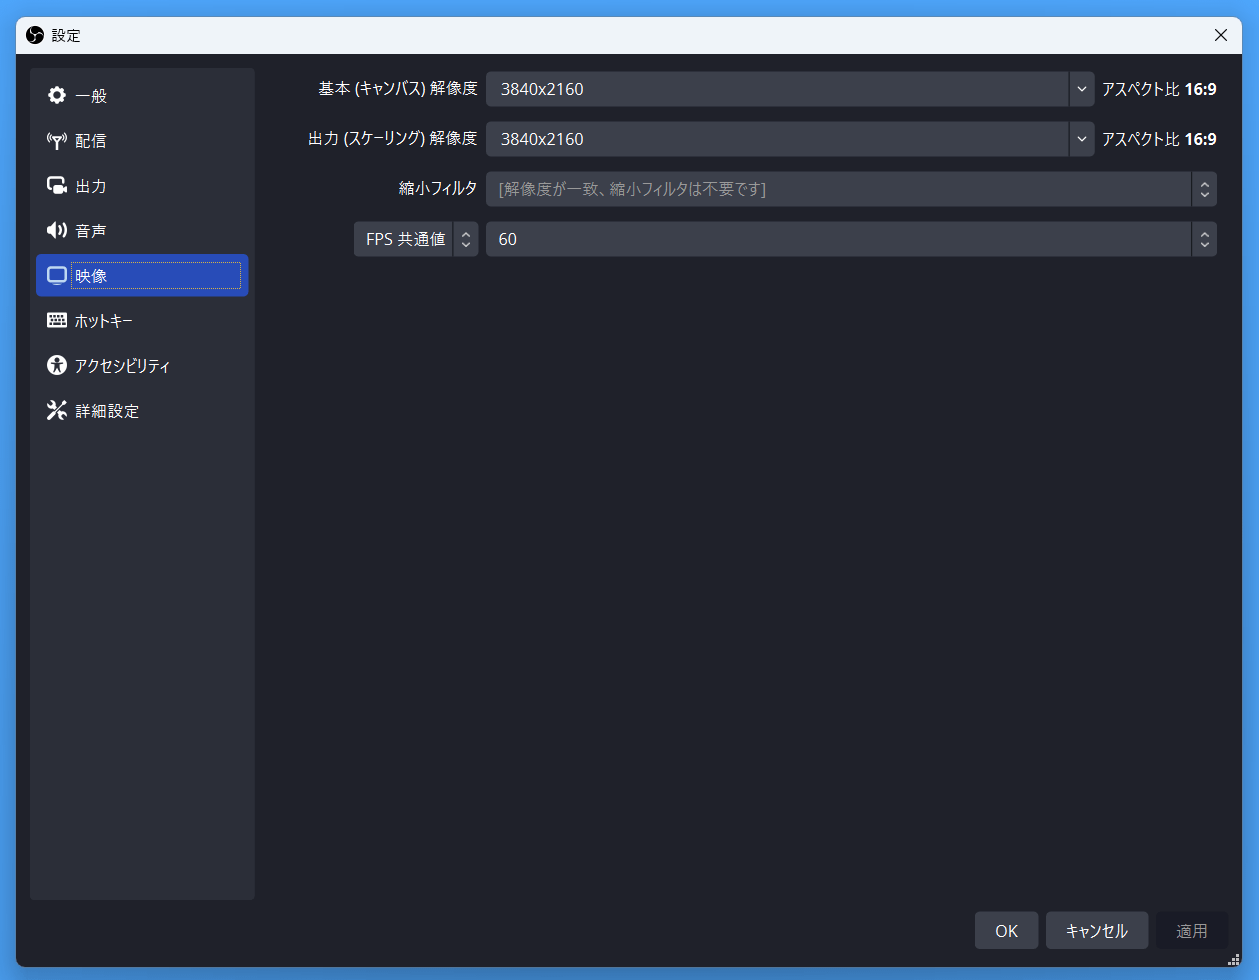Click the Output (出力) icon in sidebar
The image size is (1259, 980).
57,186
